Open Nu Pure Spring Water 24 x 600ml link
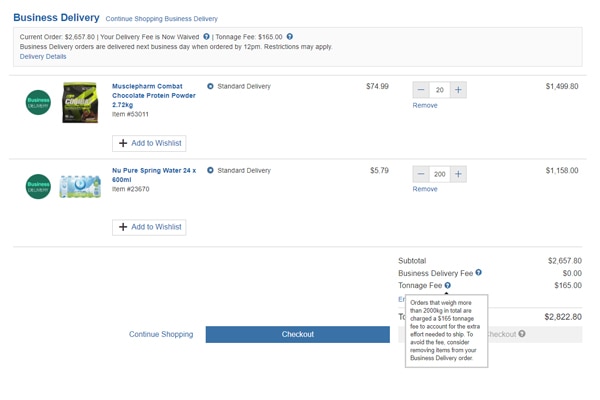The image size is (600, 400). [x=154, y=175]
